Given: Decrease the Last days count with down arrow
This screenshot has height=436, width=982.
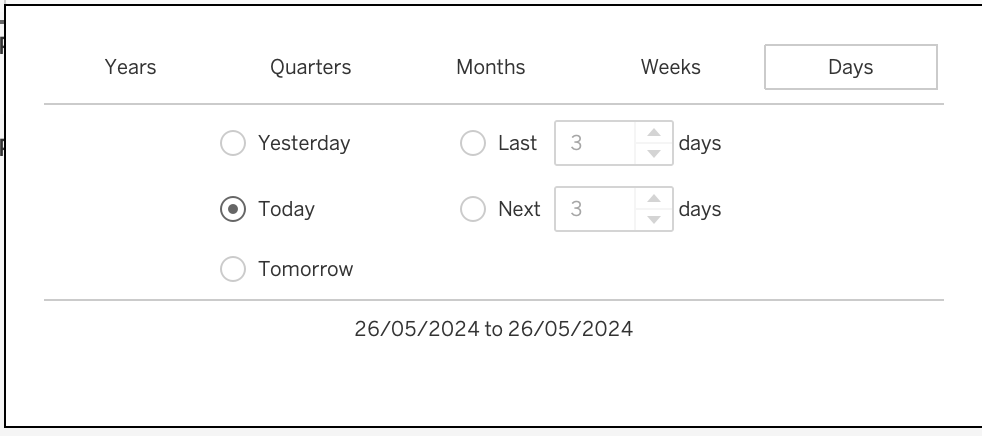Looking at the screenshot, I should click(x=654, y=154).
